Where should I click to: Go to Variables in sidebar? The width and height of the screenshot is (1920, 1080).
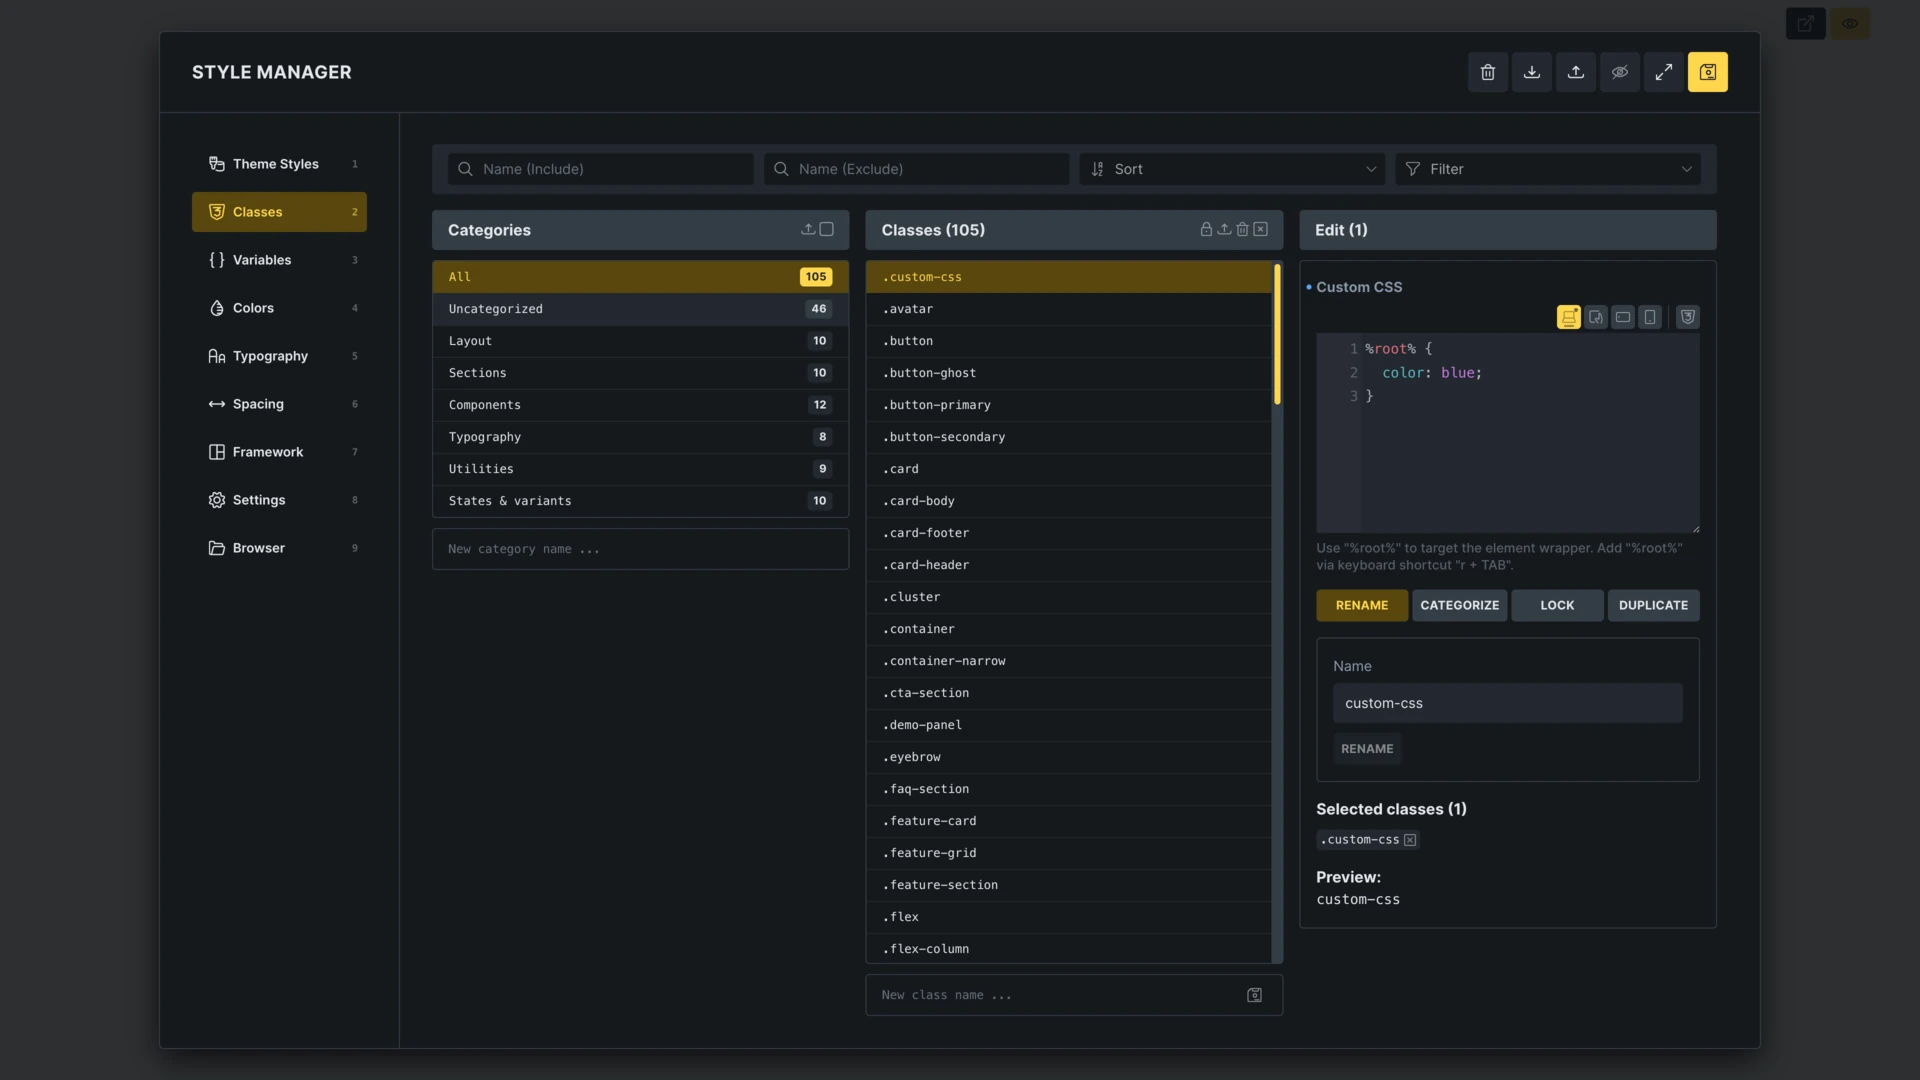point(279,260)
